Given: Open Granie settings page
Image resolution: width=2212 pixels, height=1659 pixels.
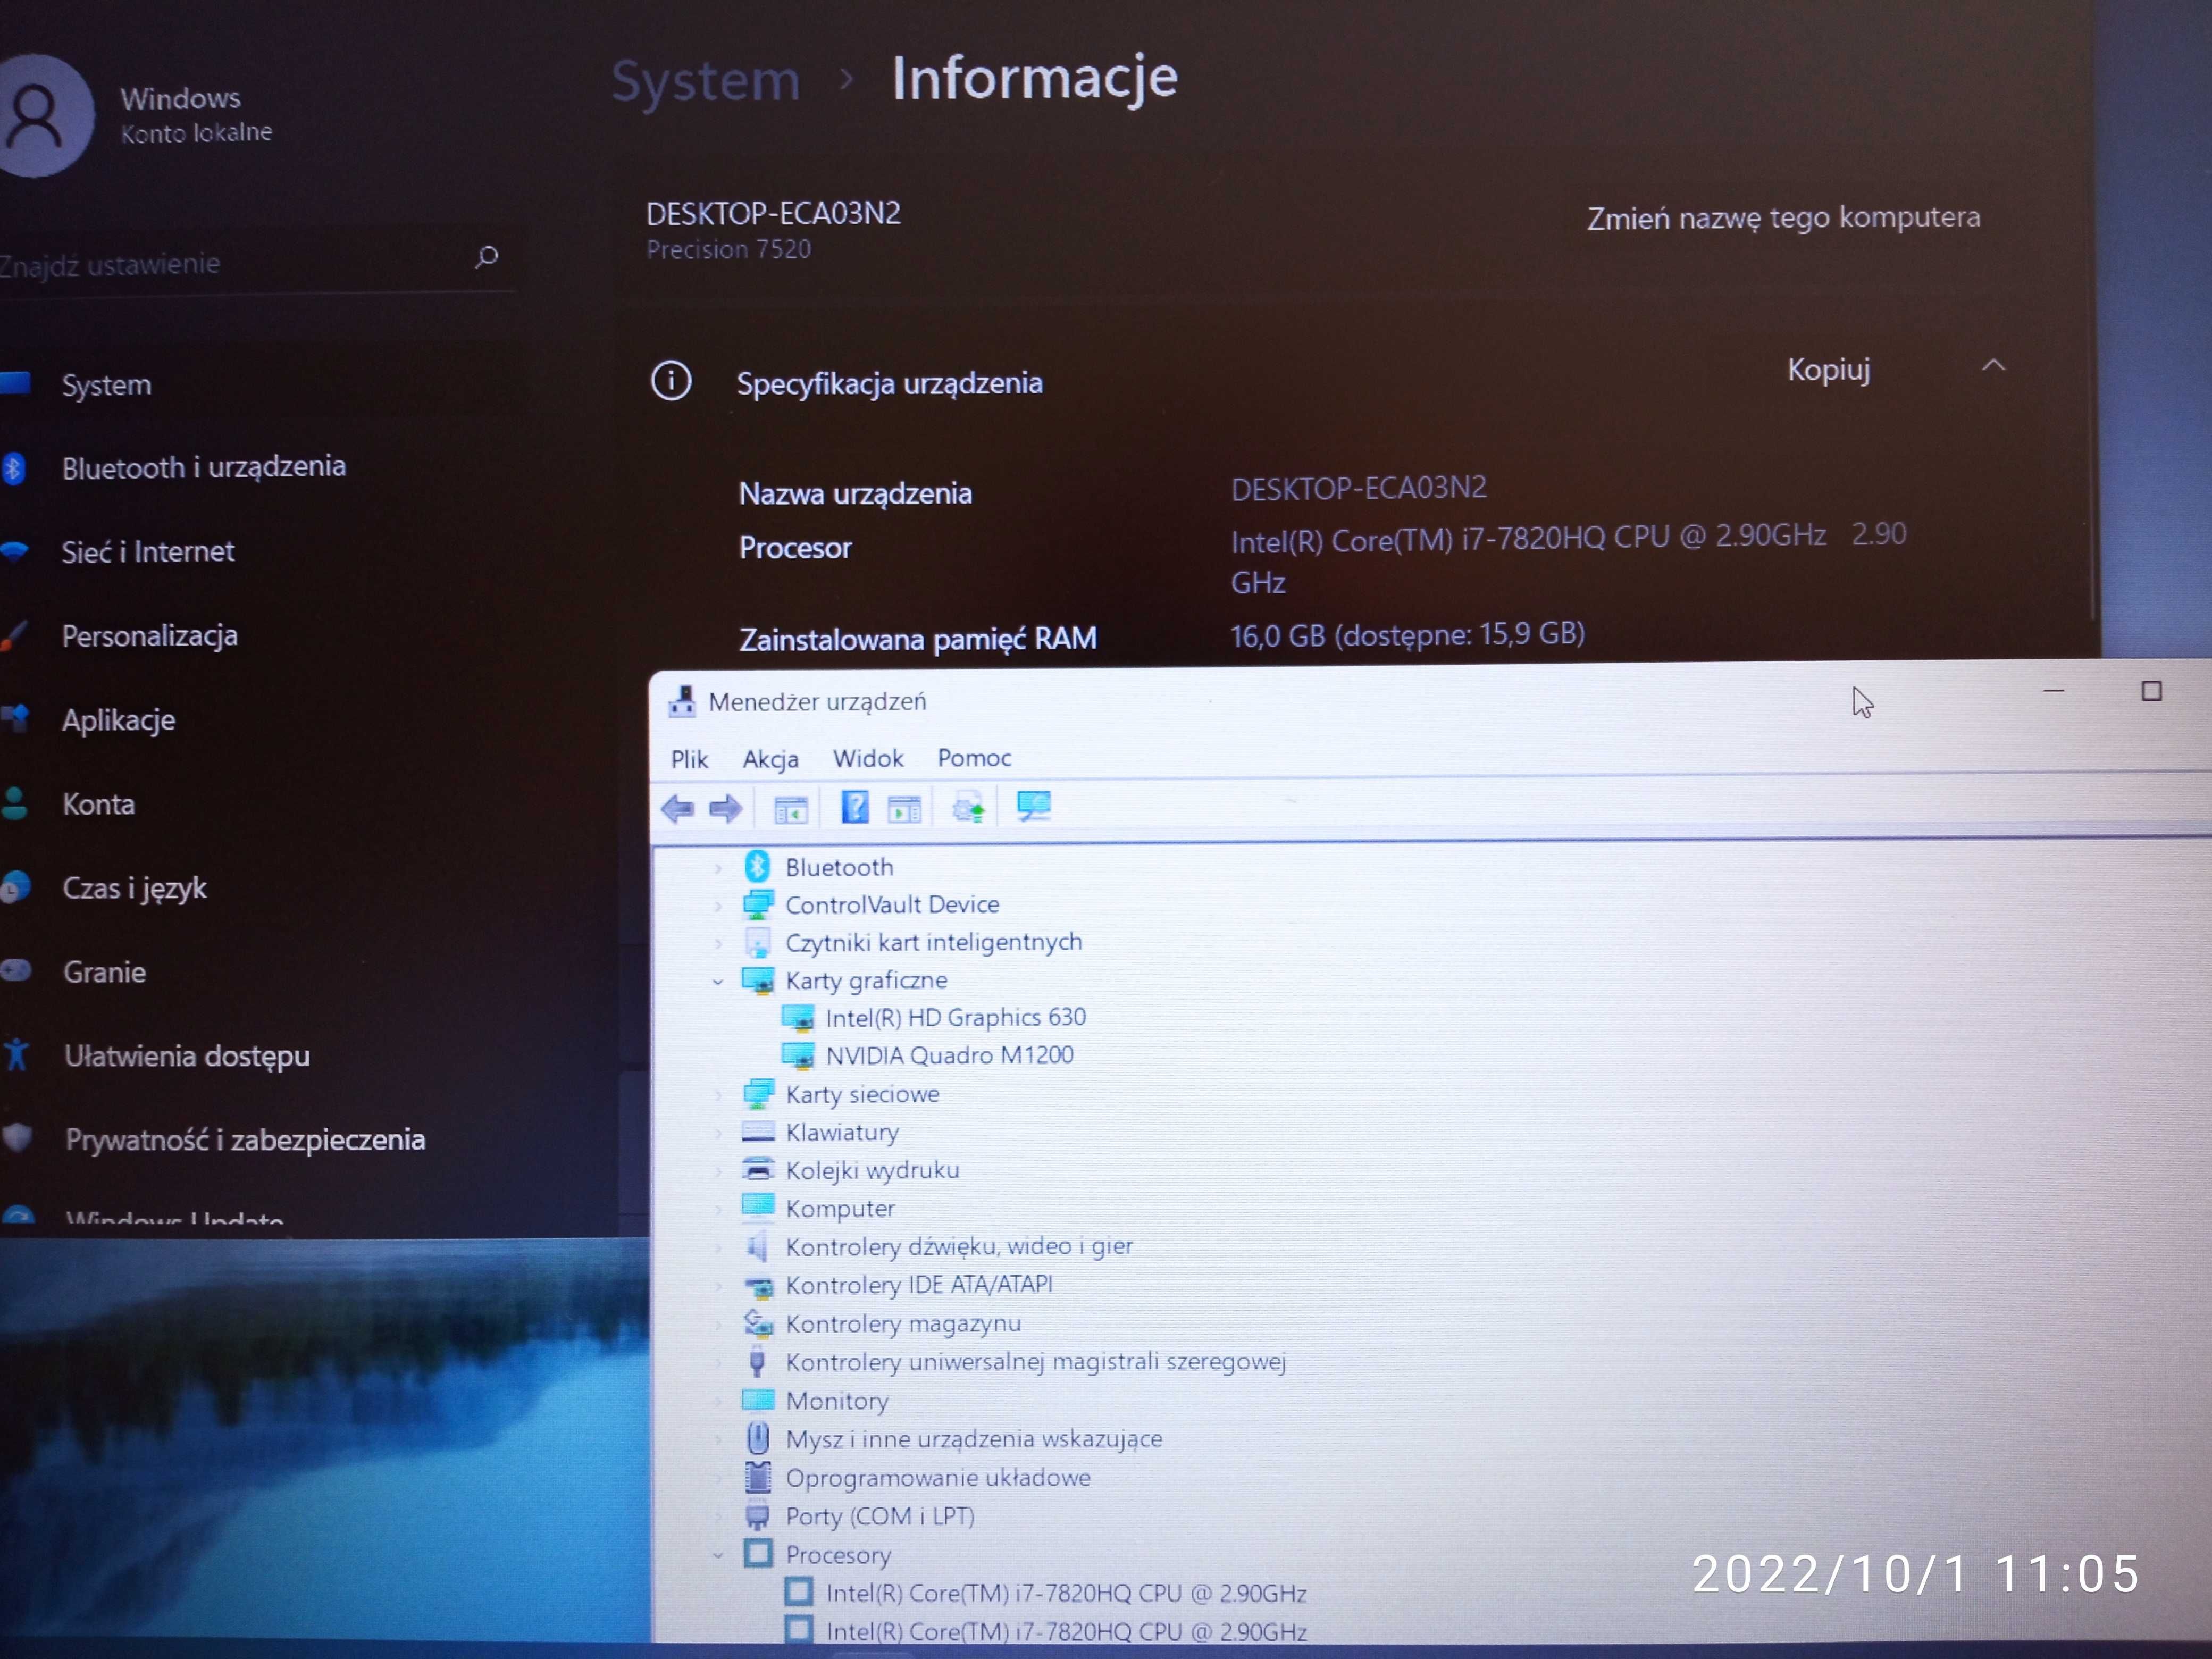Looking at the screenshot, I should coord(104,972).
